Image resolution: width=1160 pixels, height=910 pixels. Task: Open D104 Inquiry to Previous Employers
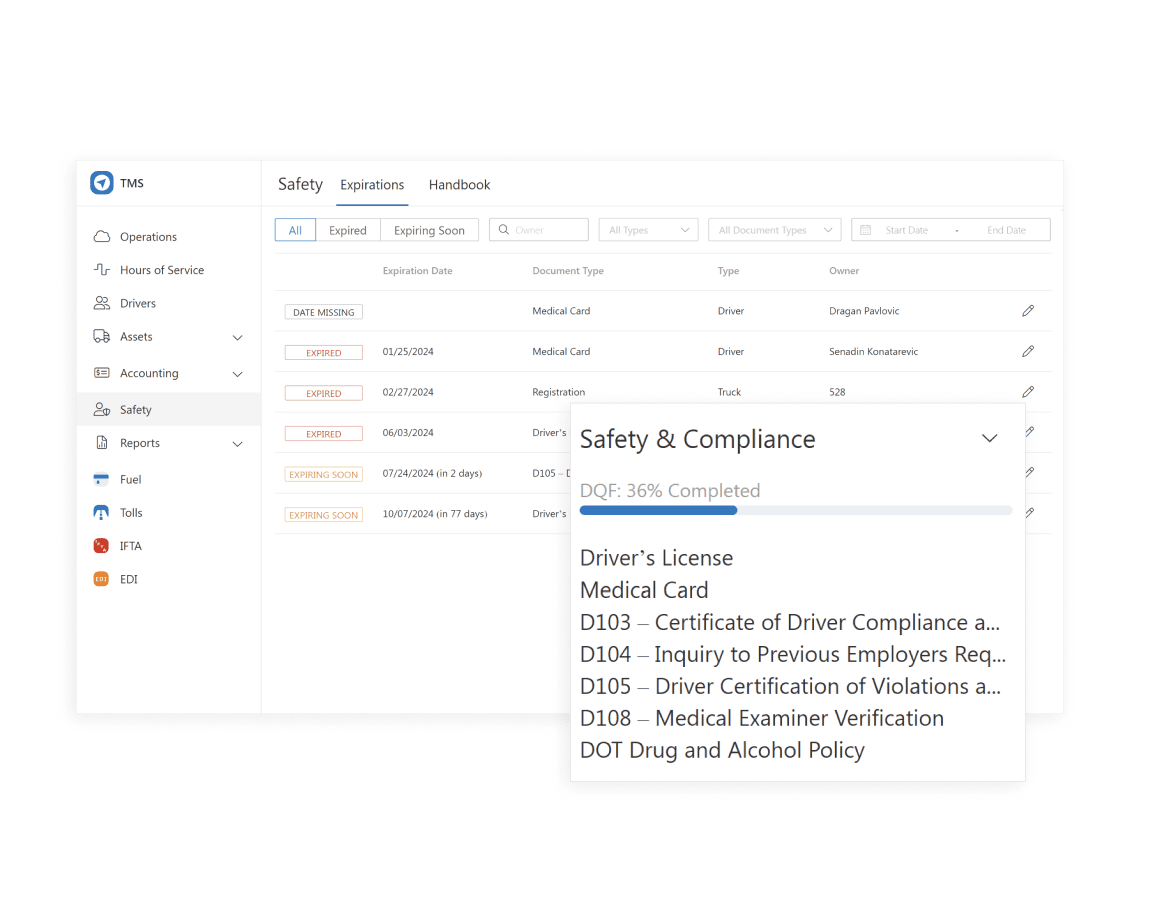(792, 655)
